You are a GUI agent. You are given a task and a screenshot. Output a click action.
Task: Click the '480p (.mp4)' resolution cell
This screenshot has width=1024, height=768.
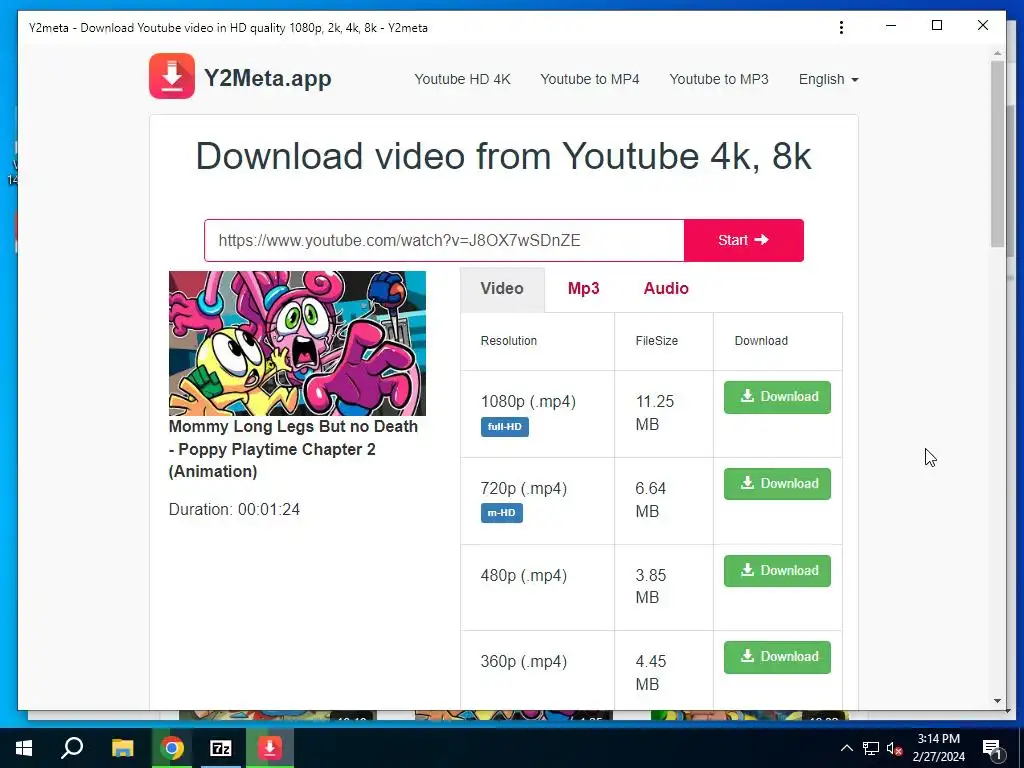tap(537, 587)
